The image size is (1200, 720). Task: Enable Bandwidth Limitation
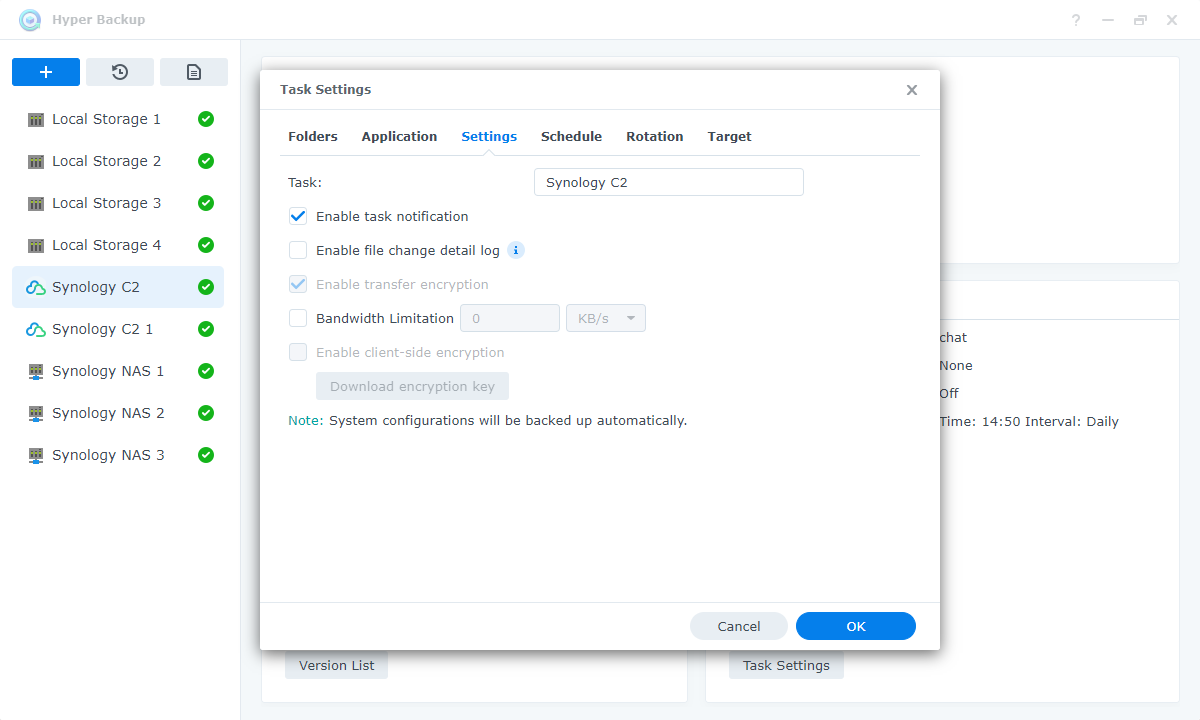tap(298, 318)
